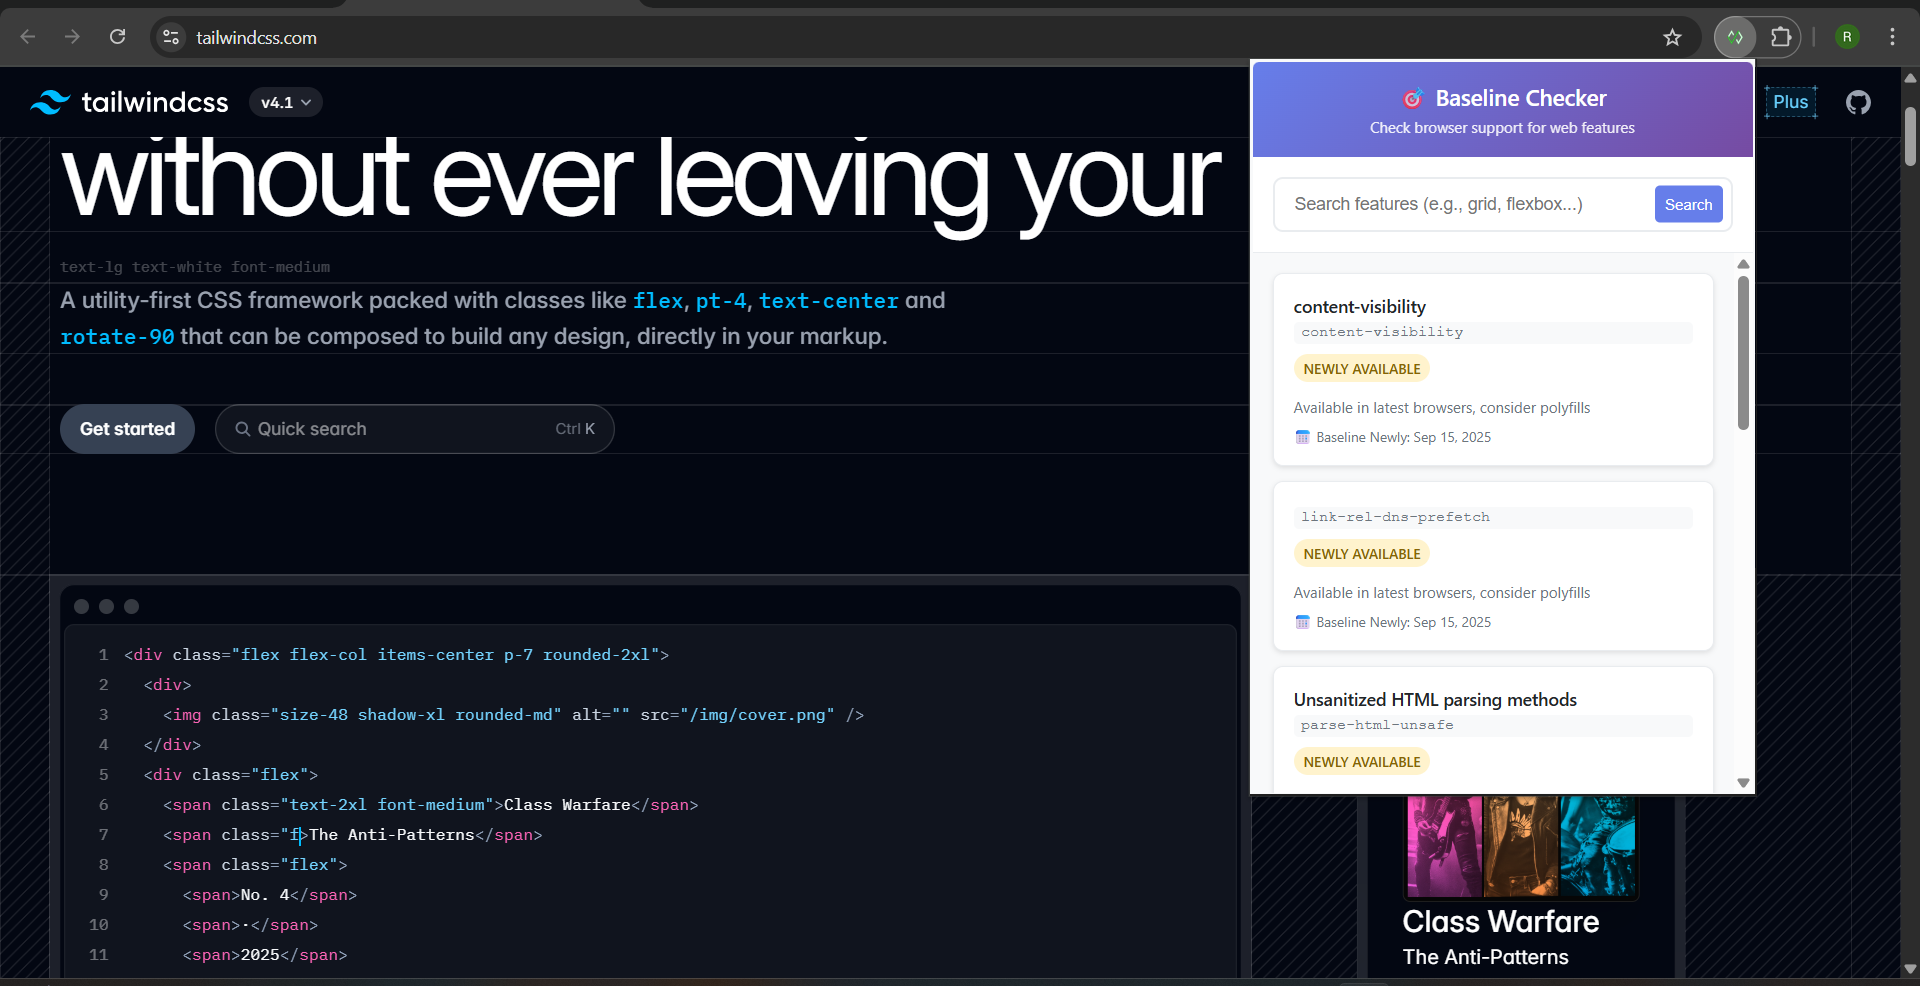
Task: Click the pt-4 class name text
Action: pos(721,301)
